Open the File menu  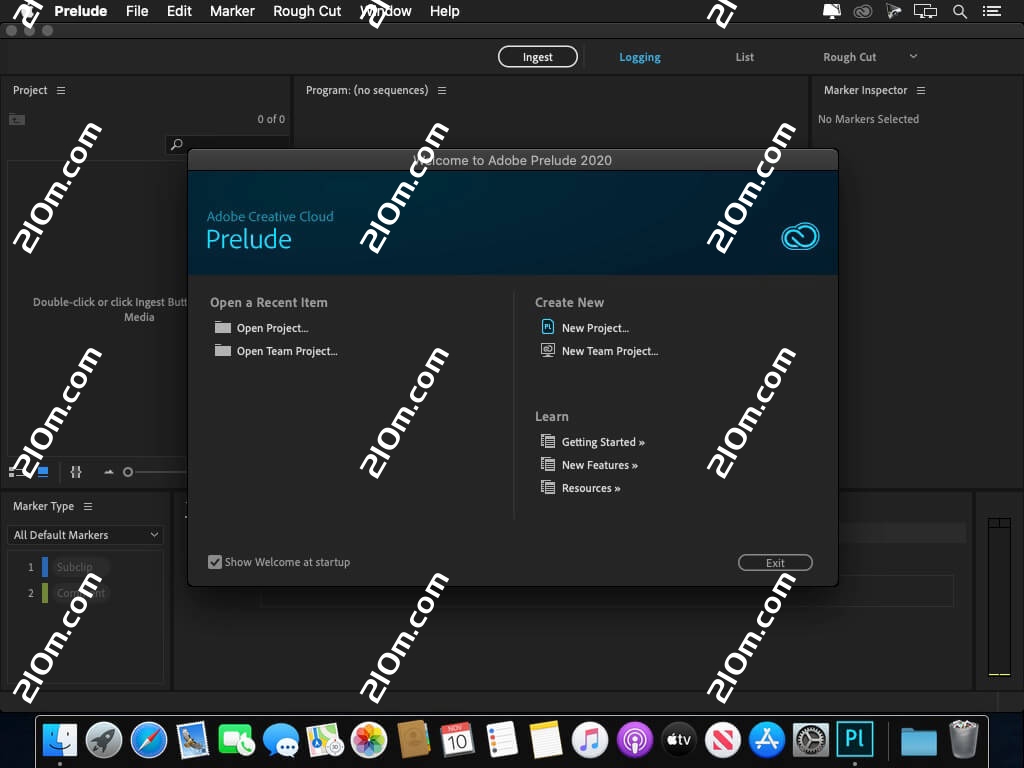point(137,11)
